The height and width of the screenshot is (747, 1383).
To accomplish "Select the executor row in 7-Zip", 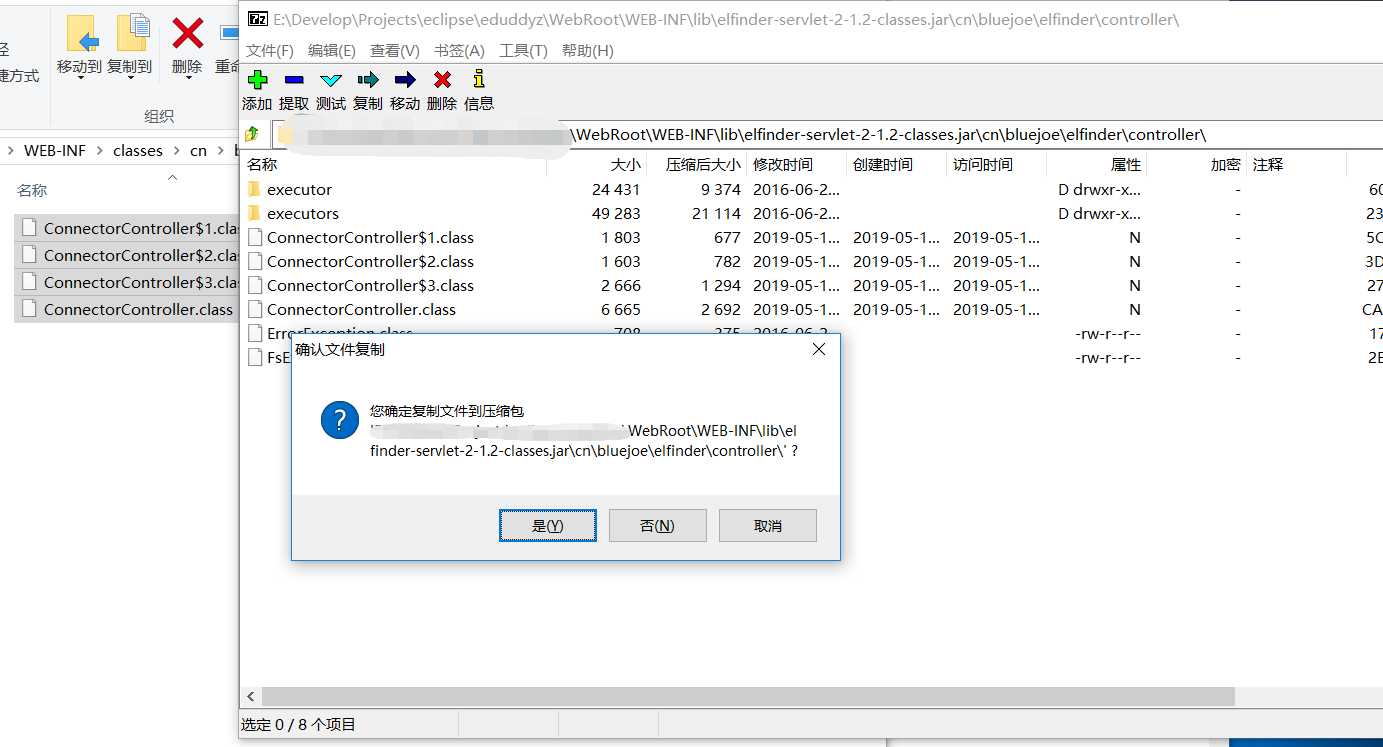I will [812, 189].
